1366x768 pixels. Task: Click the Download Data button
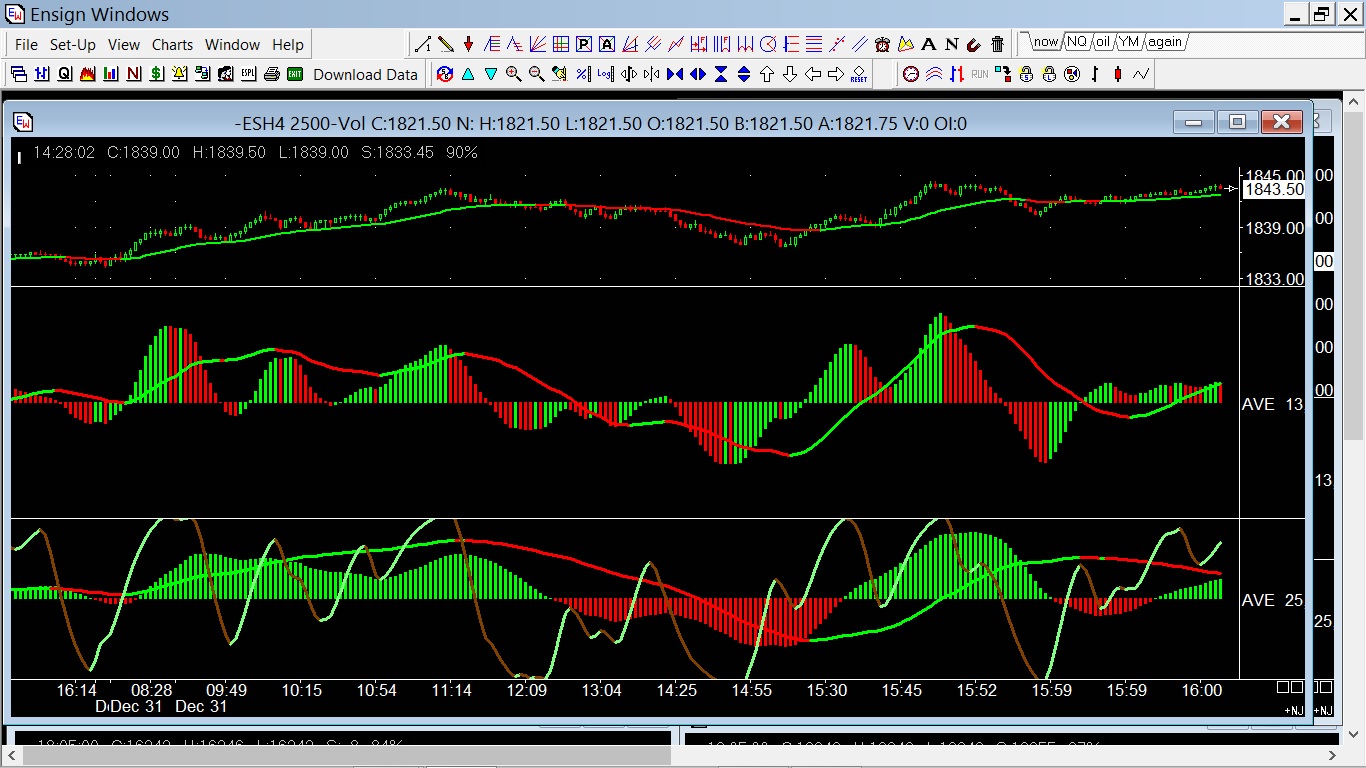[x=365, y=75]
